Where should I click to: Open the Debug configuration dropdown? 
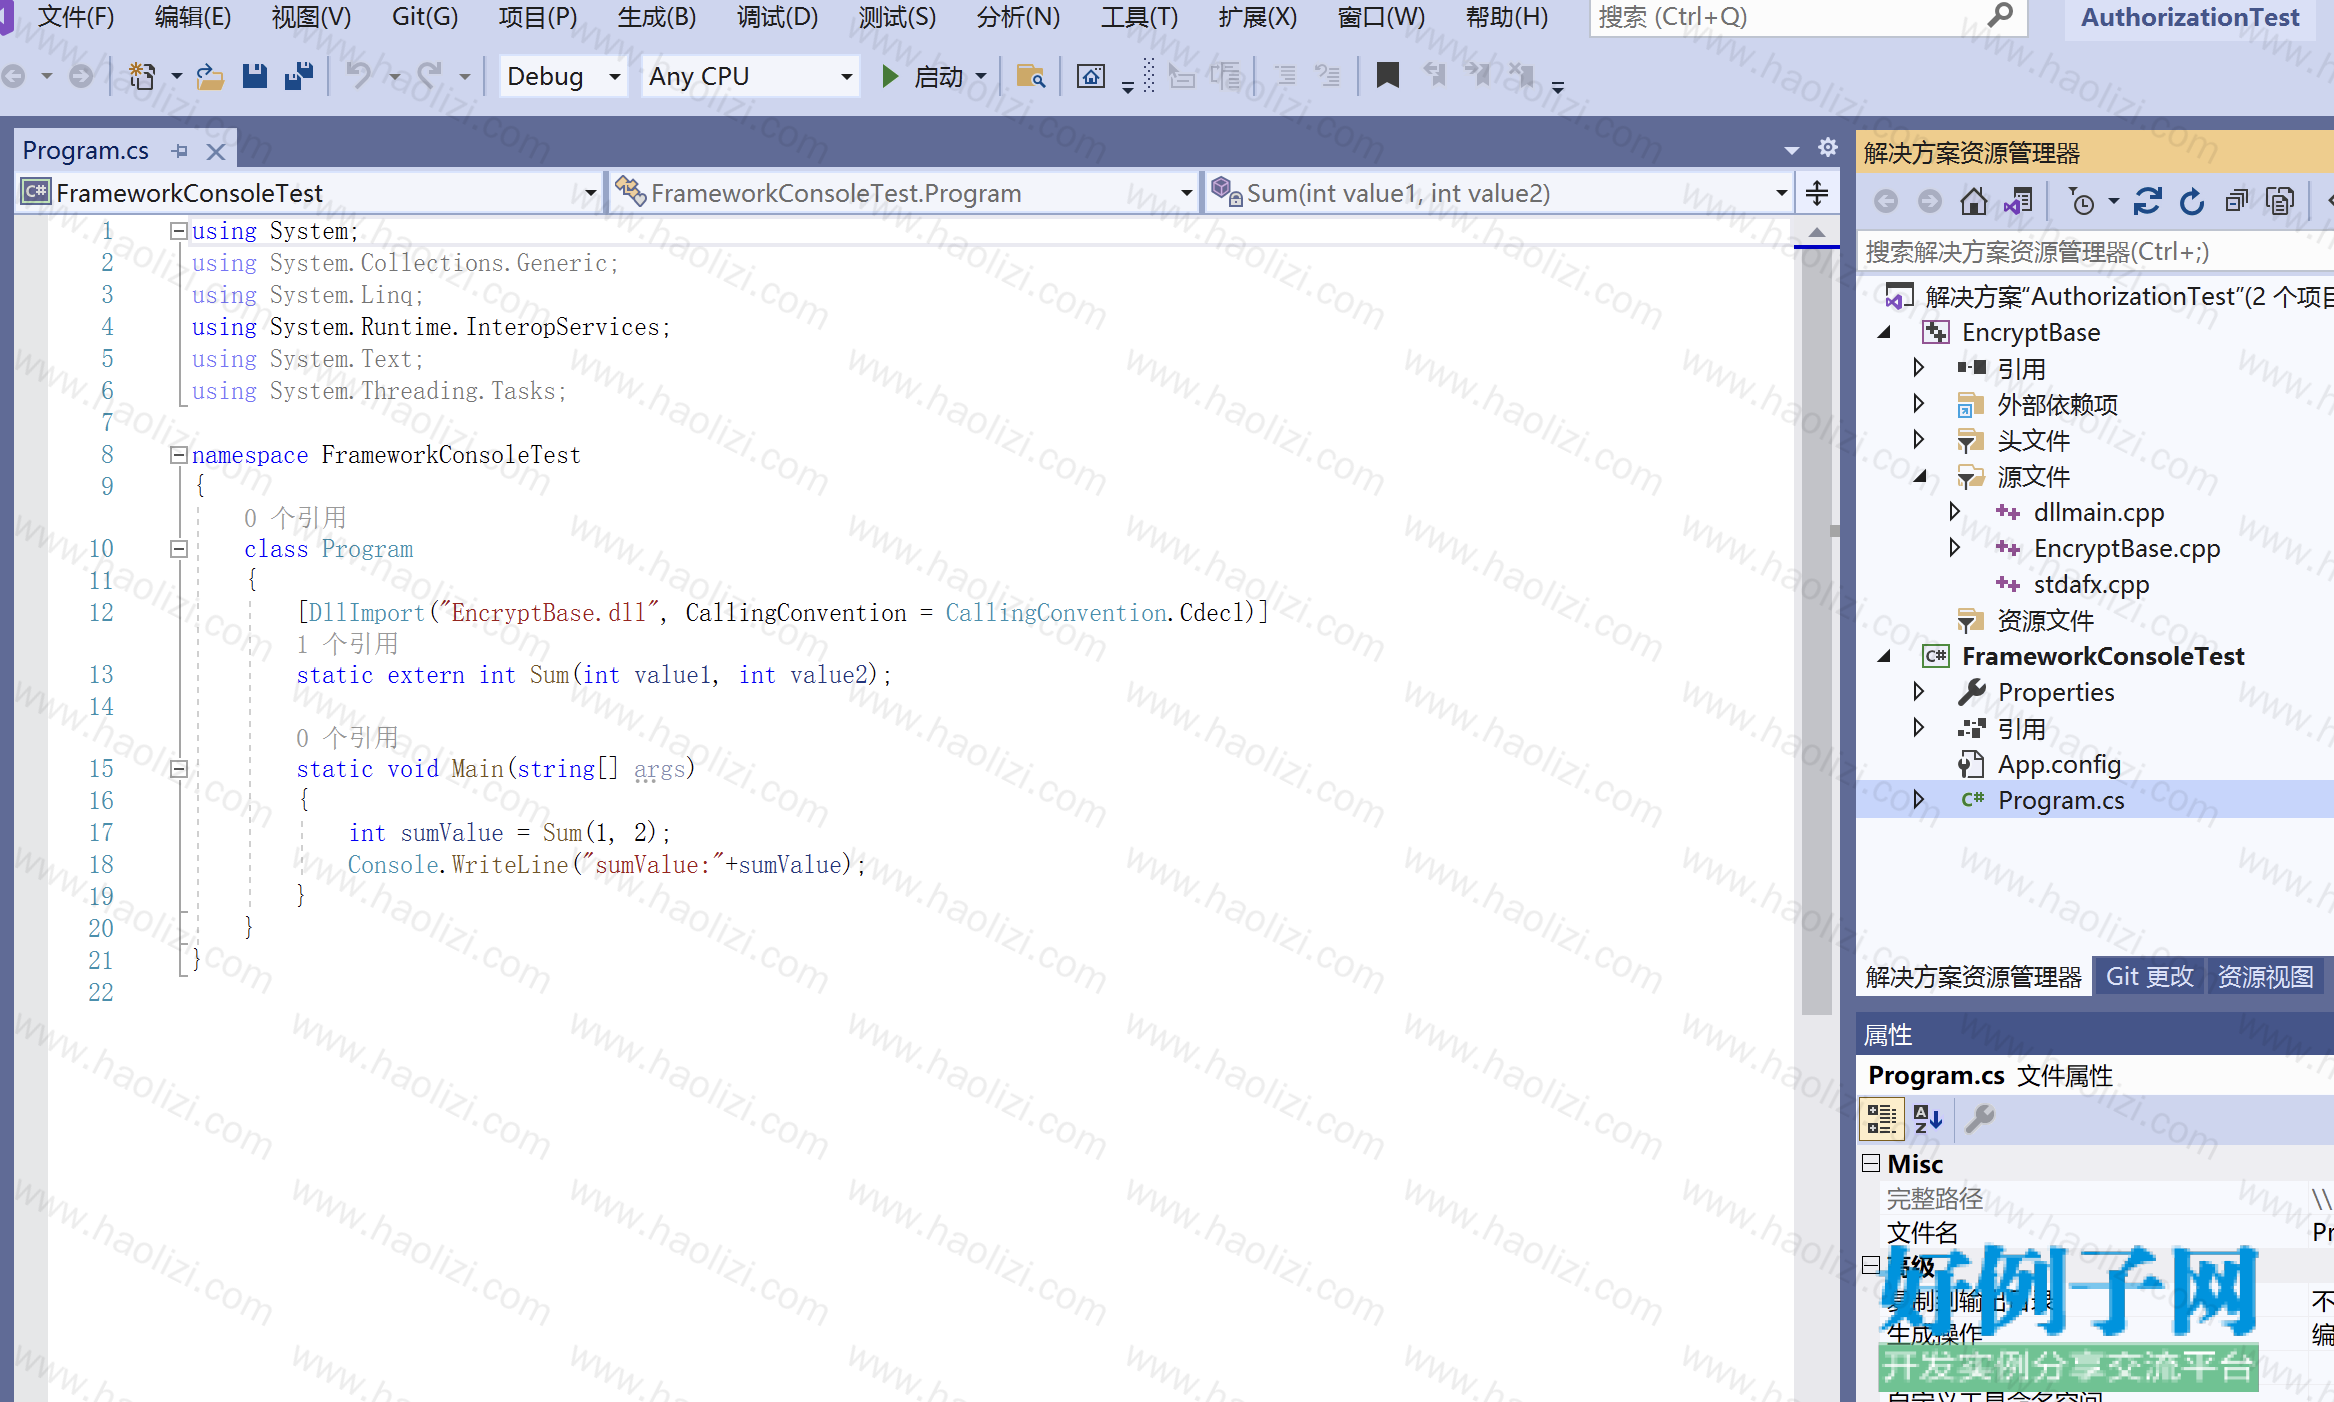(562, 76)
